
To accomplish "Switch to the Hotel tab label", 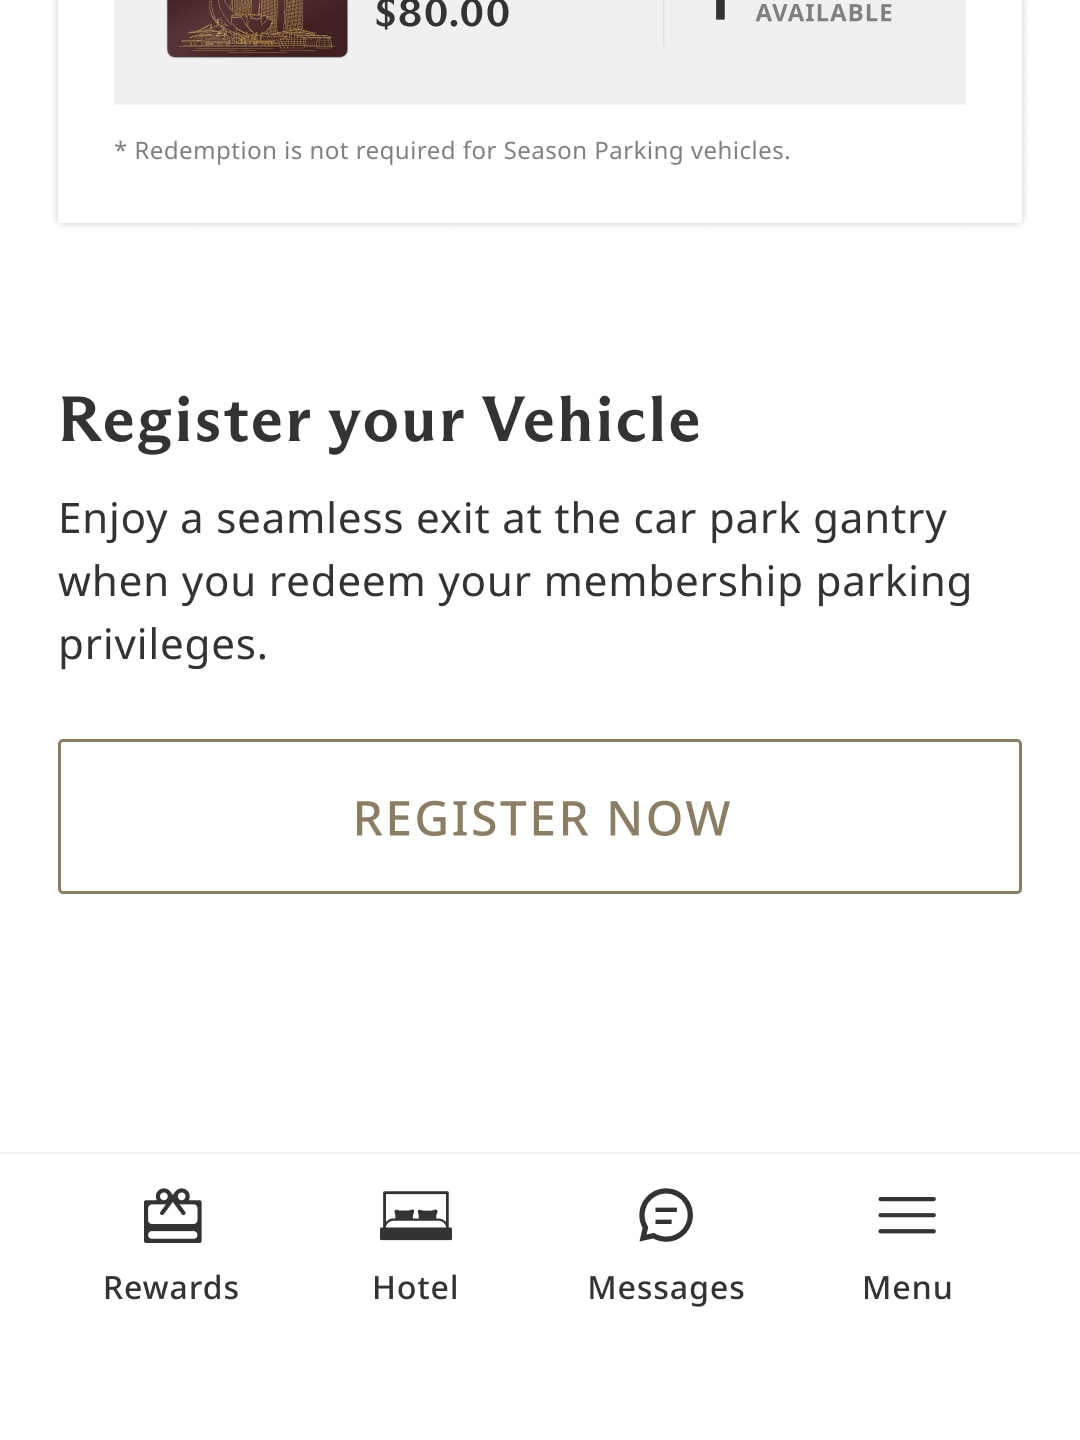I will (x=415, y=1288).
